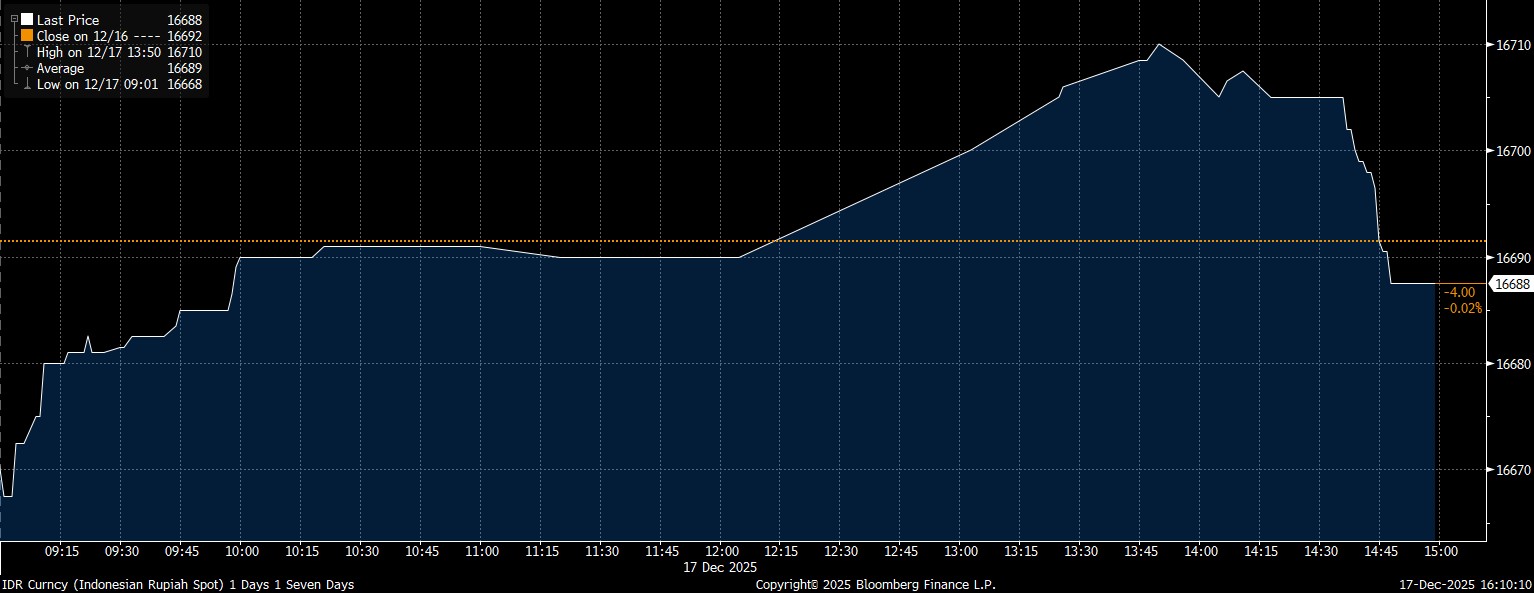Select the Average legend entry
The width and height of the screenshot is (1534, 593).
(60, 68)
